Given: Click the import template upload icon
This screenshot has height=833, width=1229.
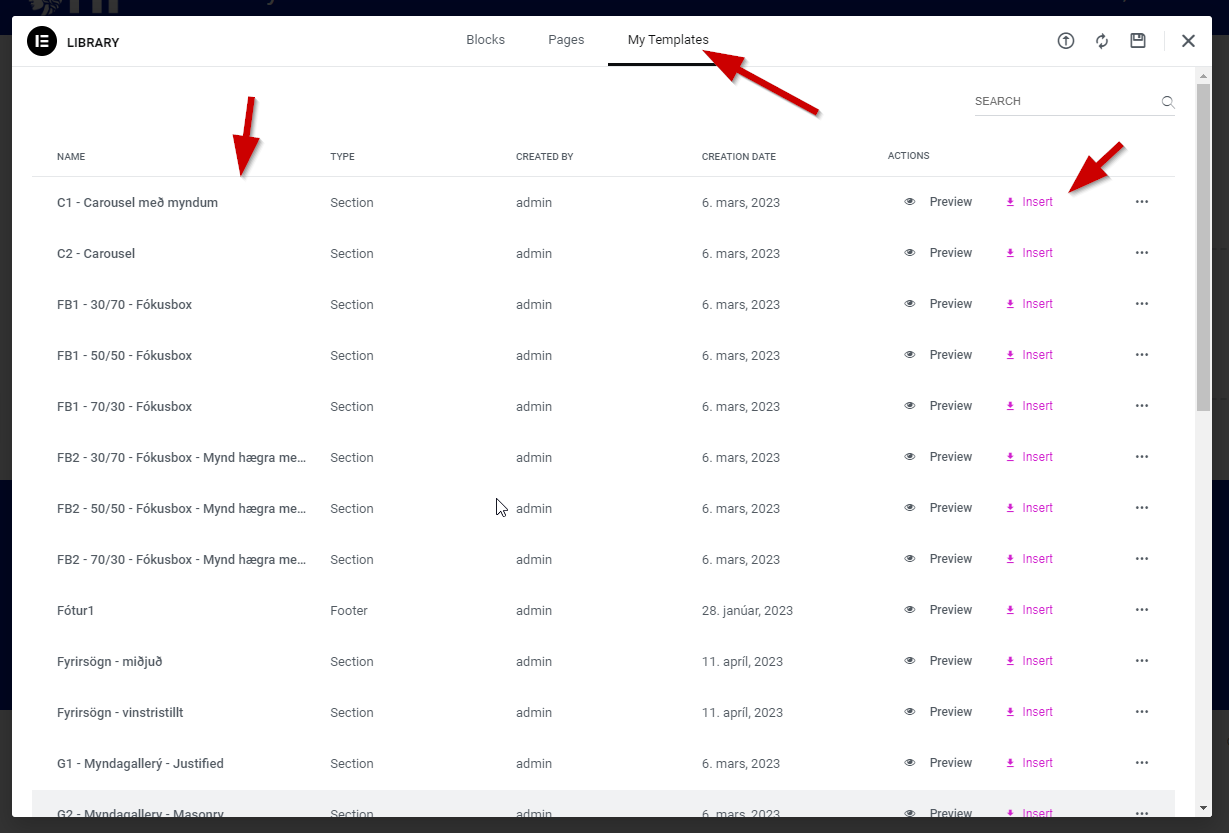Looking at the screenshot, I should tap(1066, 41).
